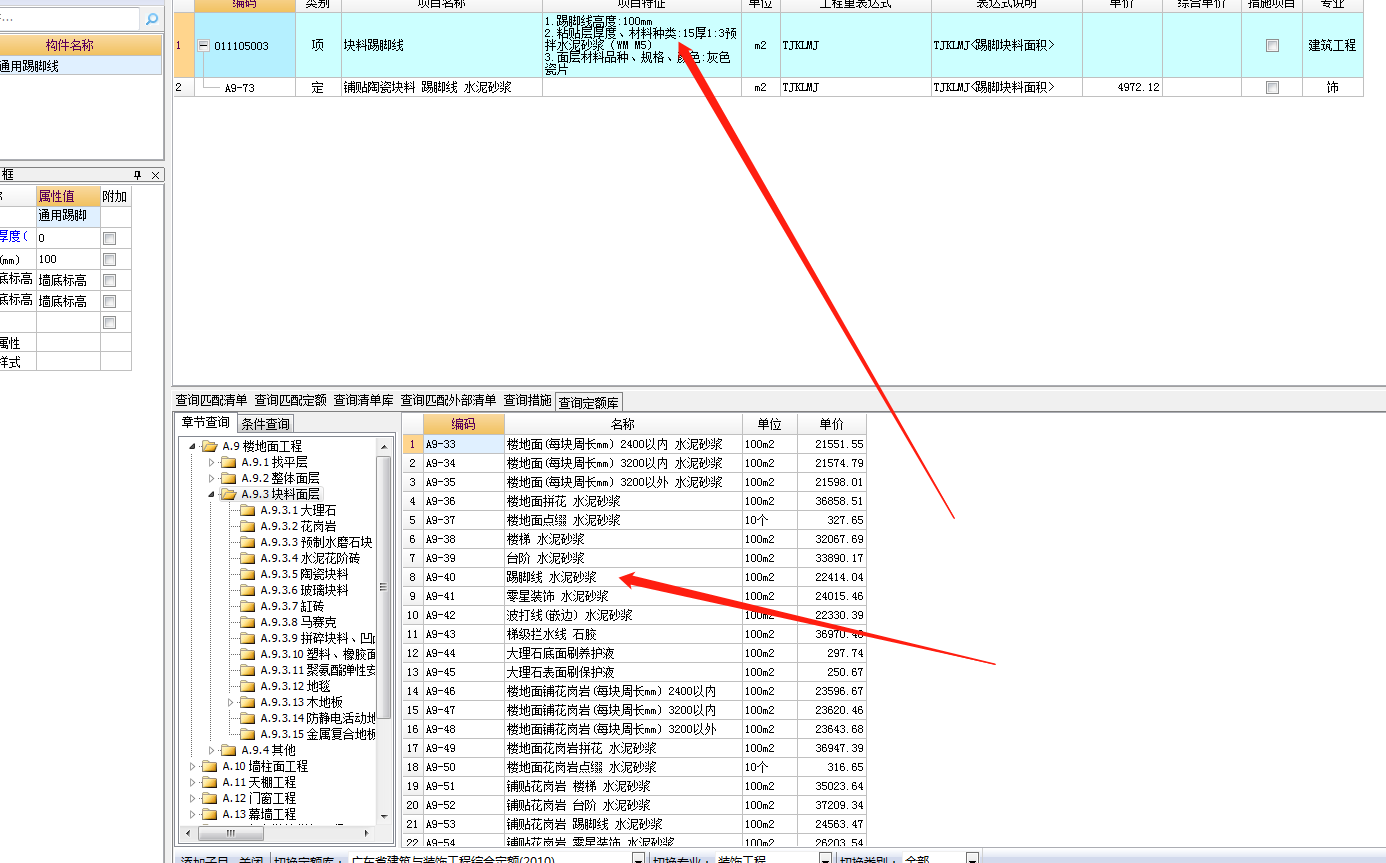1386x863 pixels.
Task: Collapse A.9 楼地面工程 tree arrow
Action: click(192, 446)
